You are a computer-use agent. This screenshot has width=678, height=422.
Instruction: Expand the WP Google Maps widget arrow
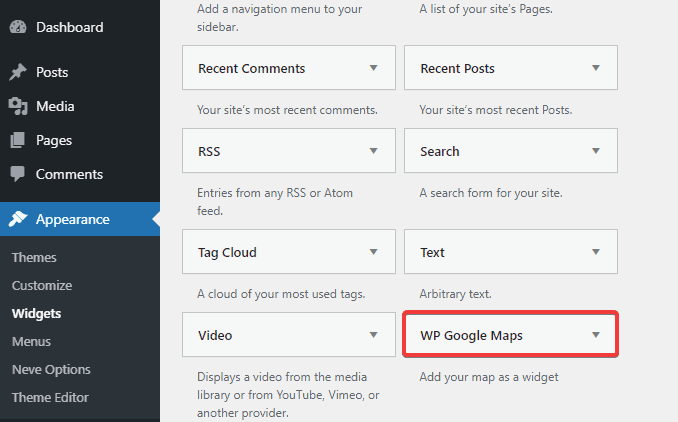pos(596,335)
